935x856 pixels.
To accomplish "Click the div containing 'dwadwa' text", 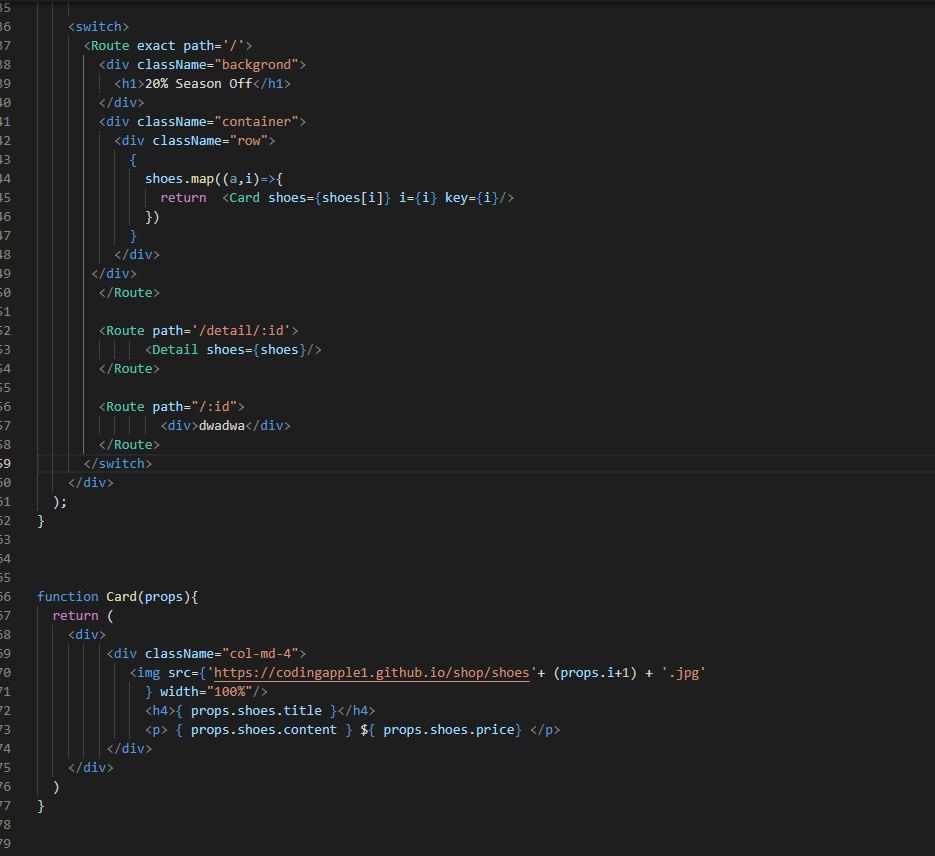I will click(224, 425).
